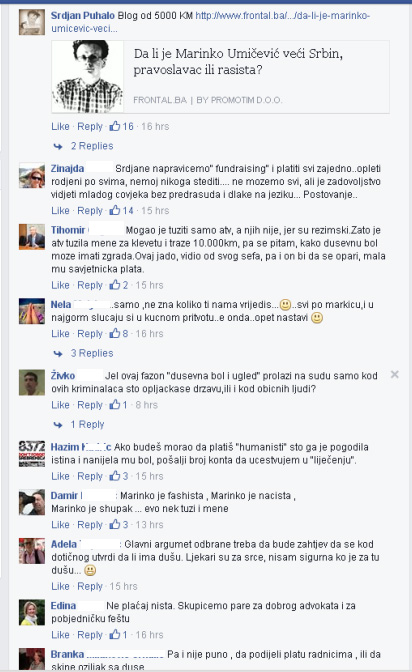Click thumbs-up icon showing 8 on Nela's comment
Screen dimensions: 412x672
114,333
